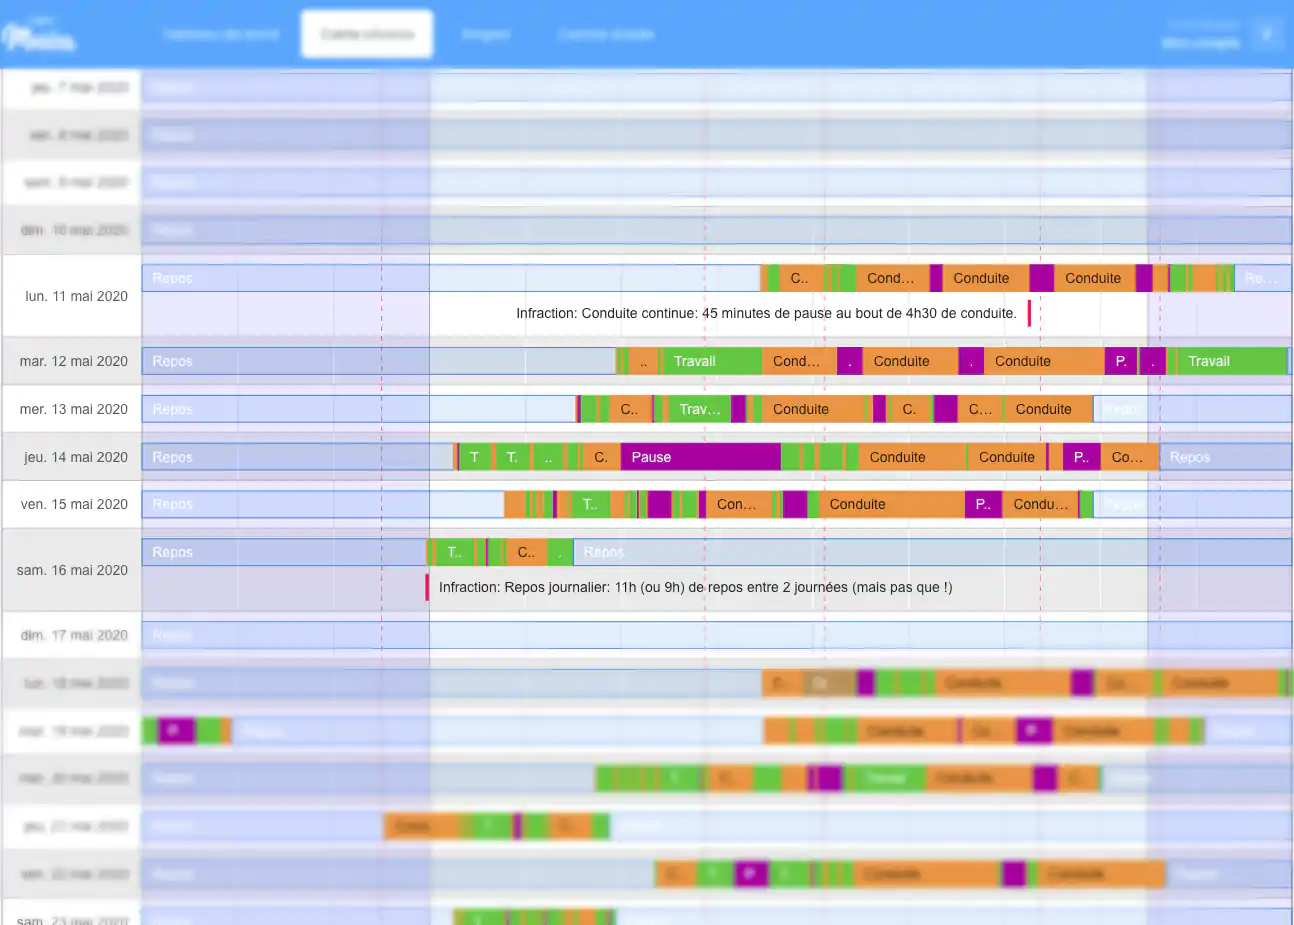This screenshot has width=1294, height=925.
Task: Select the 'T..' work block on sam. 16 mai
Action: (454, 552)
